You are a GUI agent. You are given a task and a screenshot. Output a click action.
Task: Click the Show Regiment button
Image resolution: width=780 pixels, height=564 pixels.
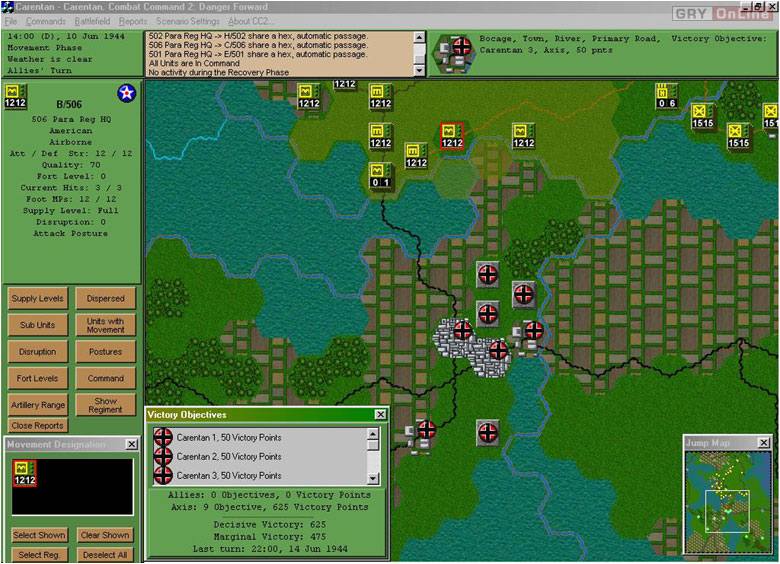pos(106,405)
